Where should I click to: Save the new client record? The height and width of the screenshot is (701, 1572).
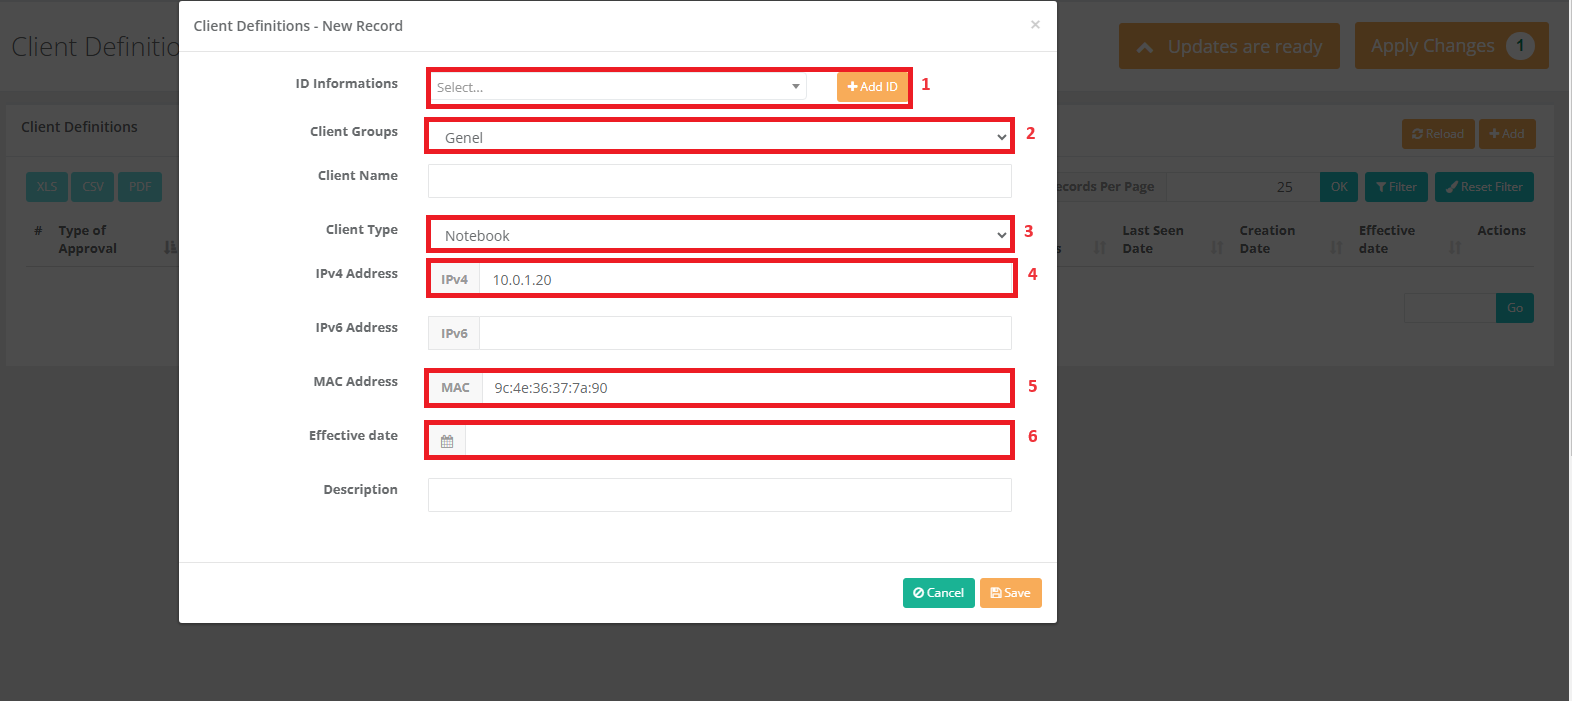[1010, 593]
